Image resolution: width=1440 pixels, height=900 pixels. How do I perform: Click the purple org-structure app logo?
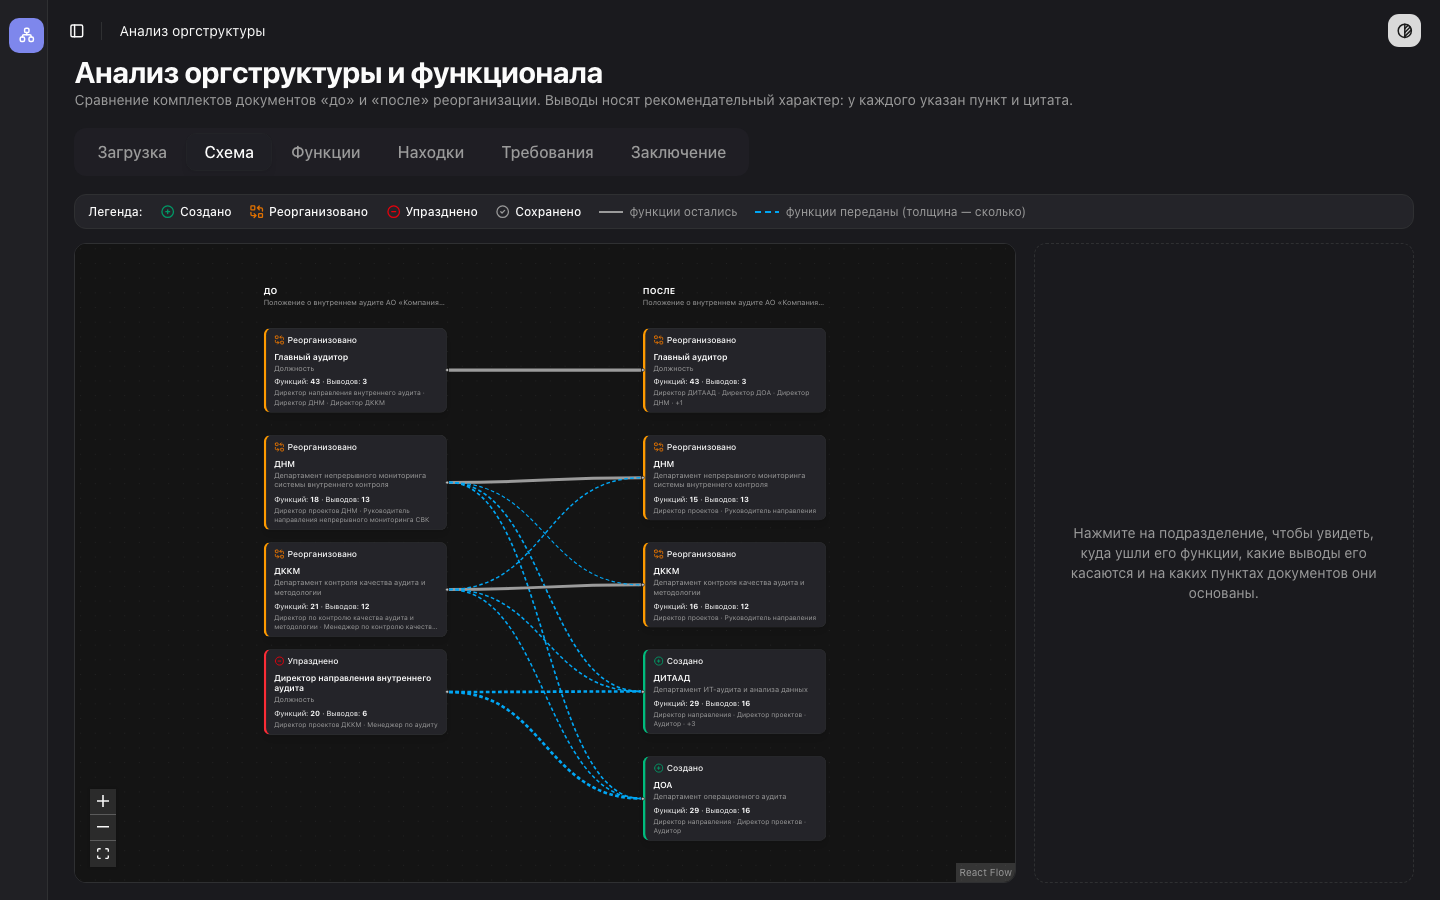[26, 35]
